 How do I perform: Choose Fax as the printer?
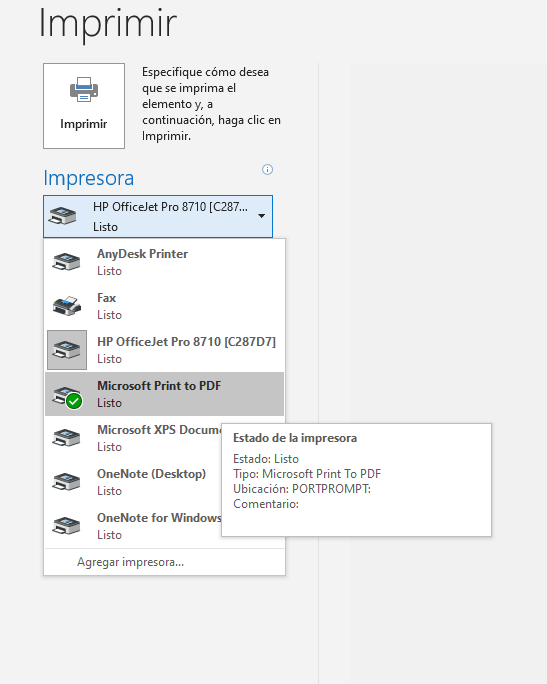(x=164, y=306)
